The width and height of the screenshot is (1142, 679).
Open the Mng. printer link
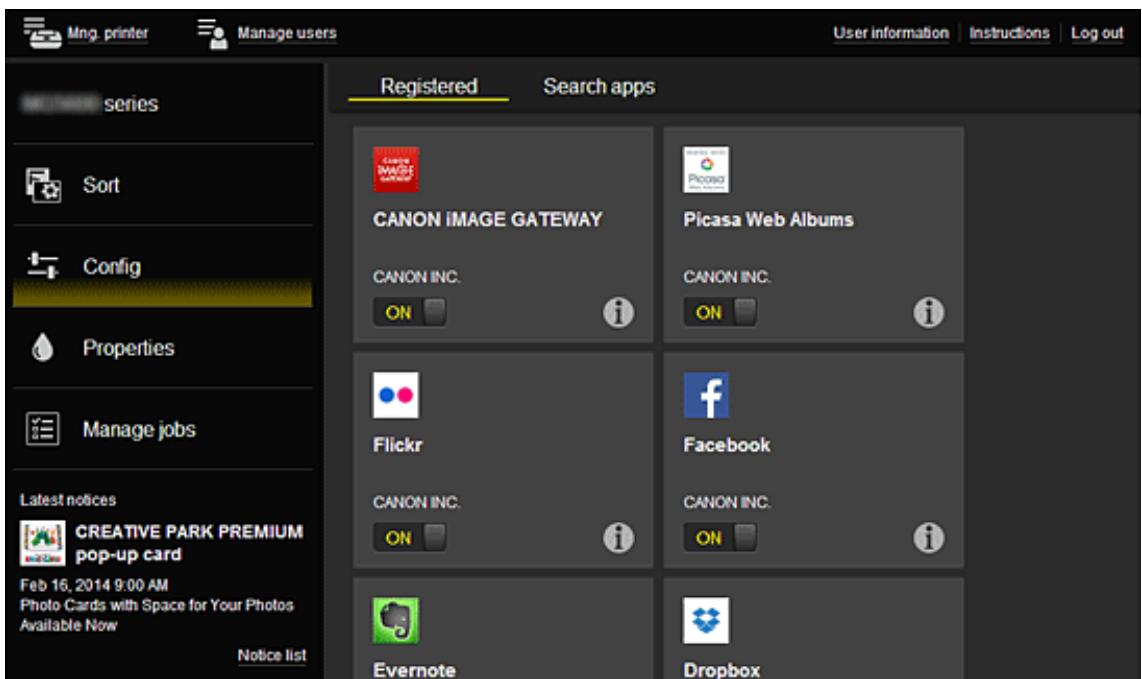coord(107,34)
